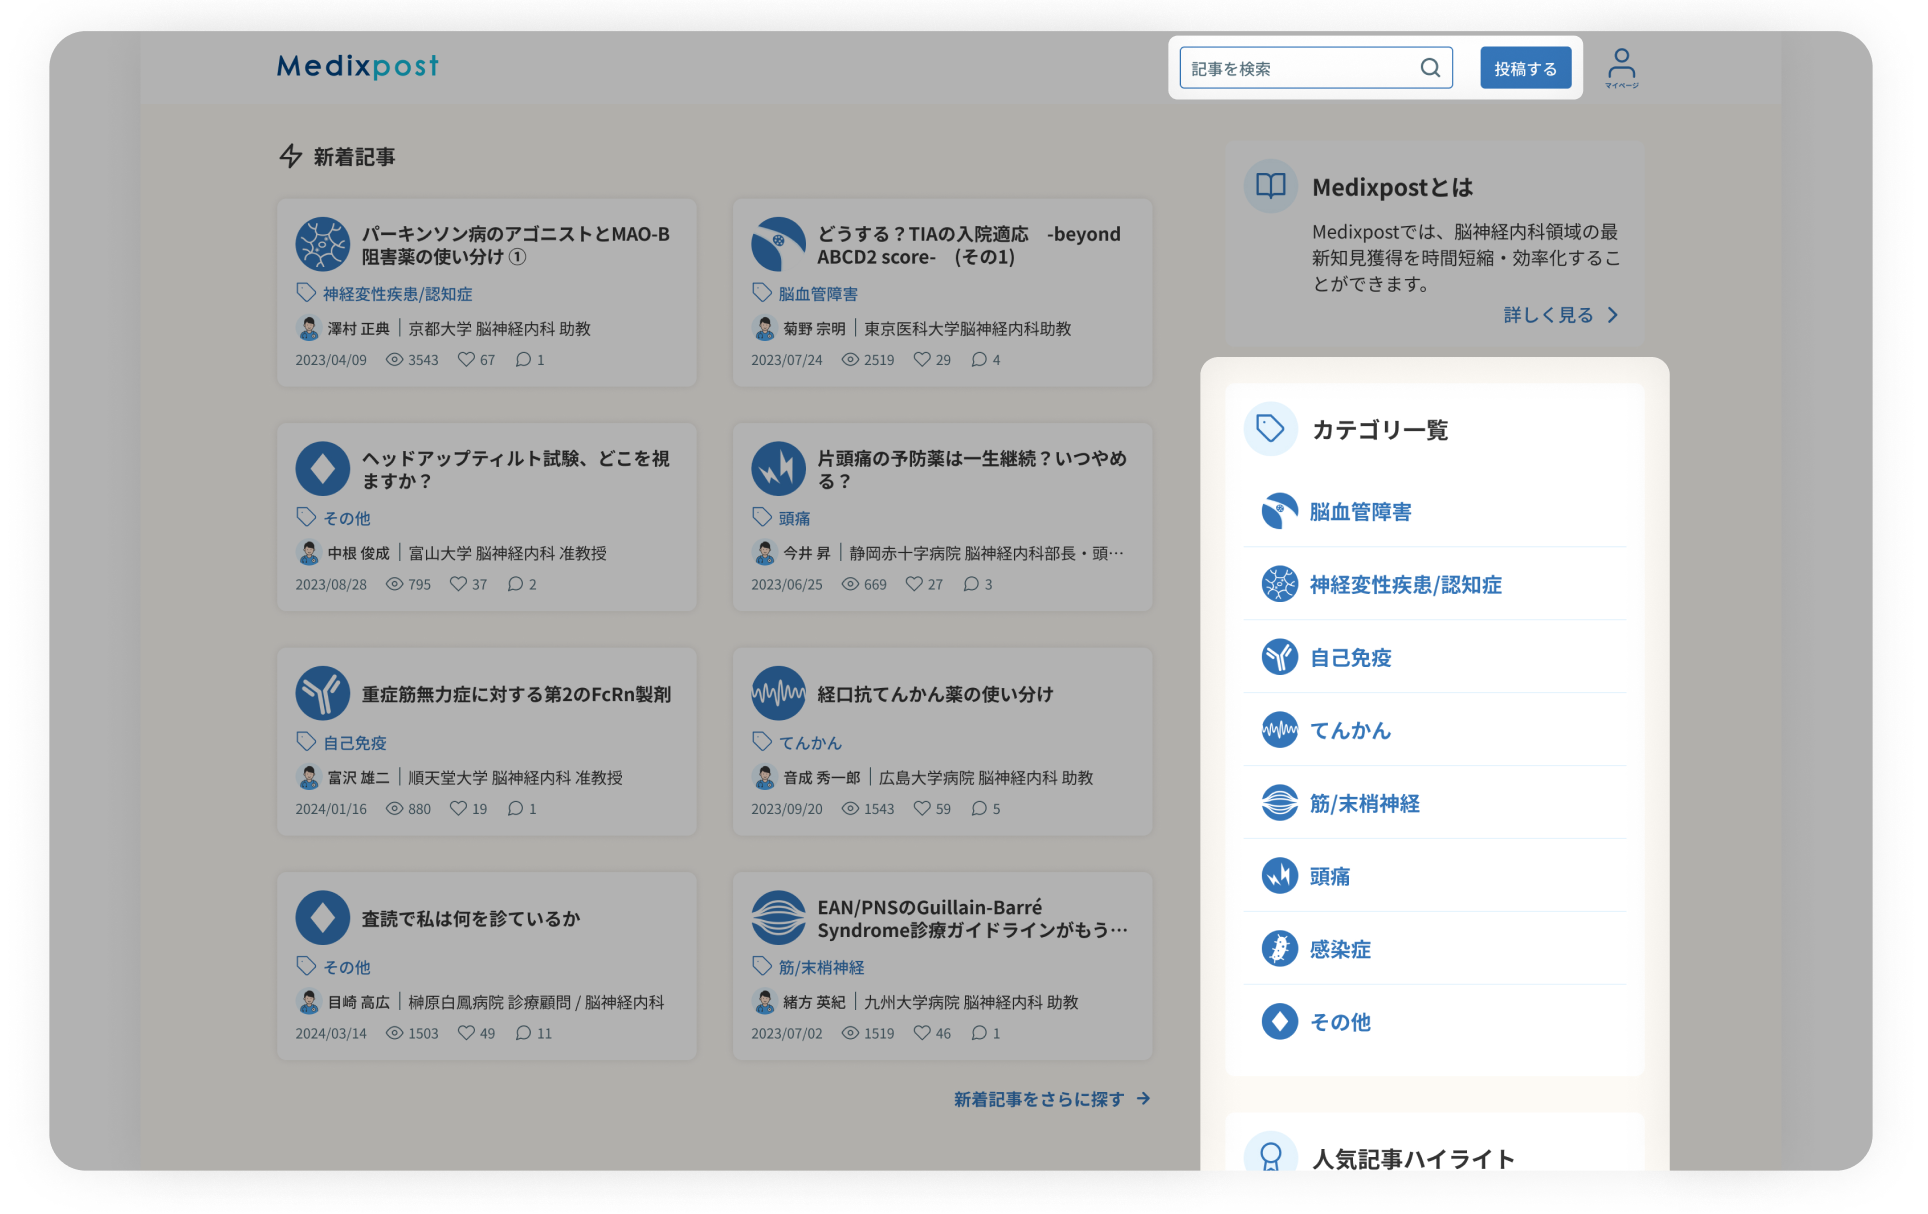
Task: Click the bacteria icon beside 感染症
Action: tap(1279, 949)
